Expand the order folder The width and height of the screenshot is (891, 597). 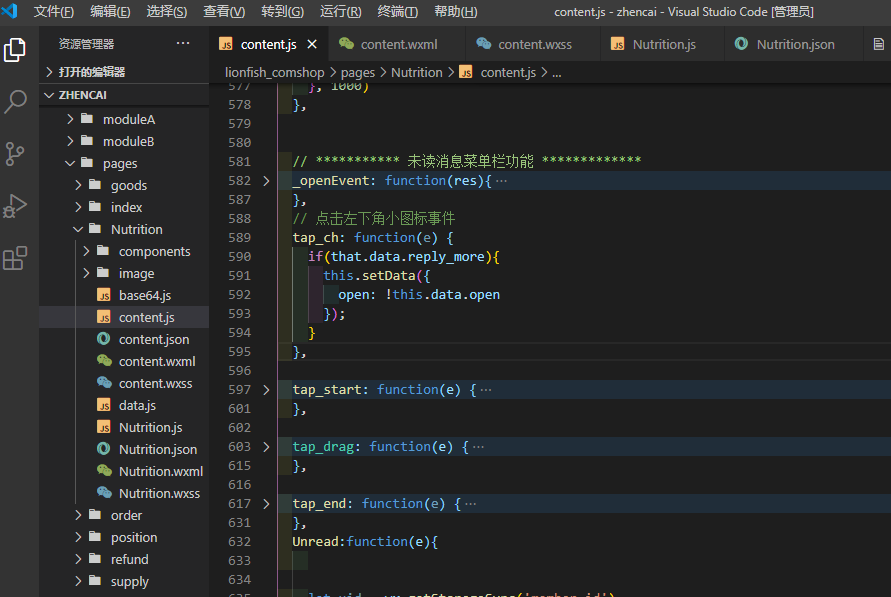tap(78, 515)
